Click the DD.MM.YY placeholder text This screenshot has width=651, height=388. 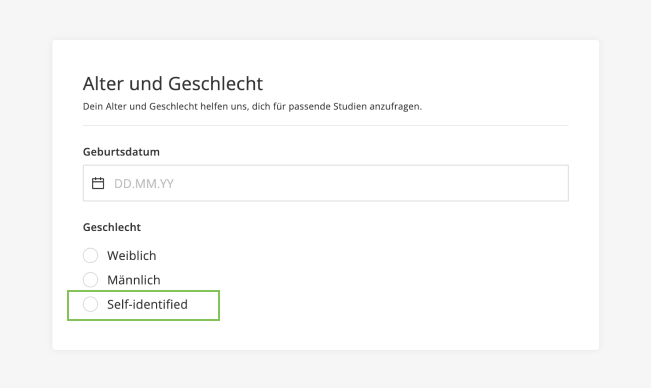coord(144,183)
